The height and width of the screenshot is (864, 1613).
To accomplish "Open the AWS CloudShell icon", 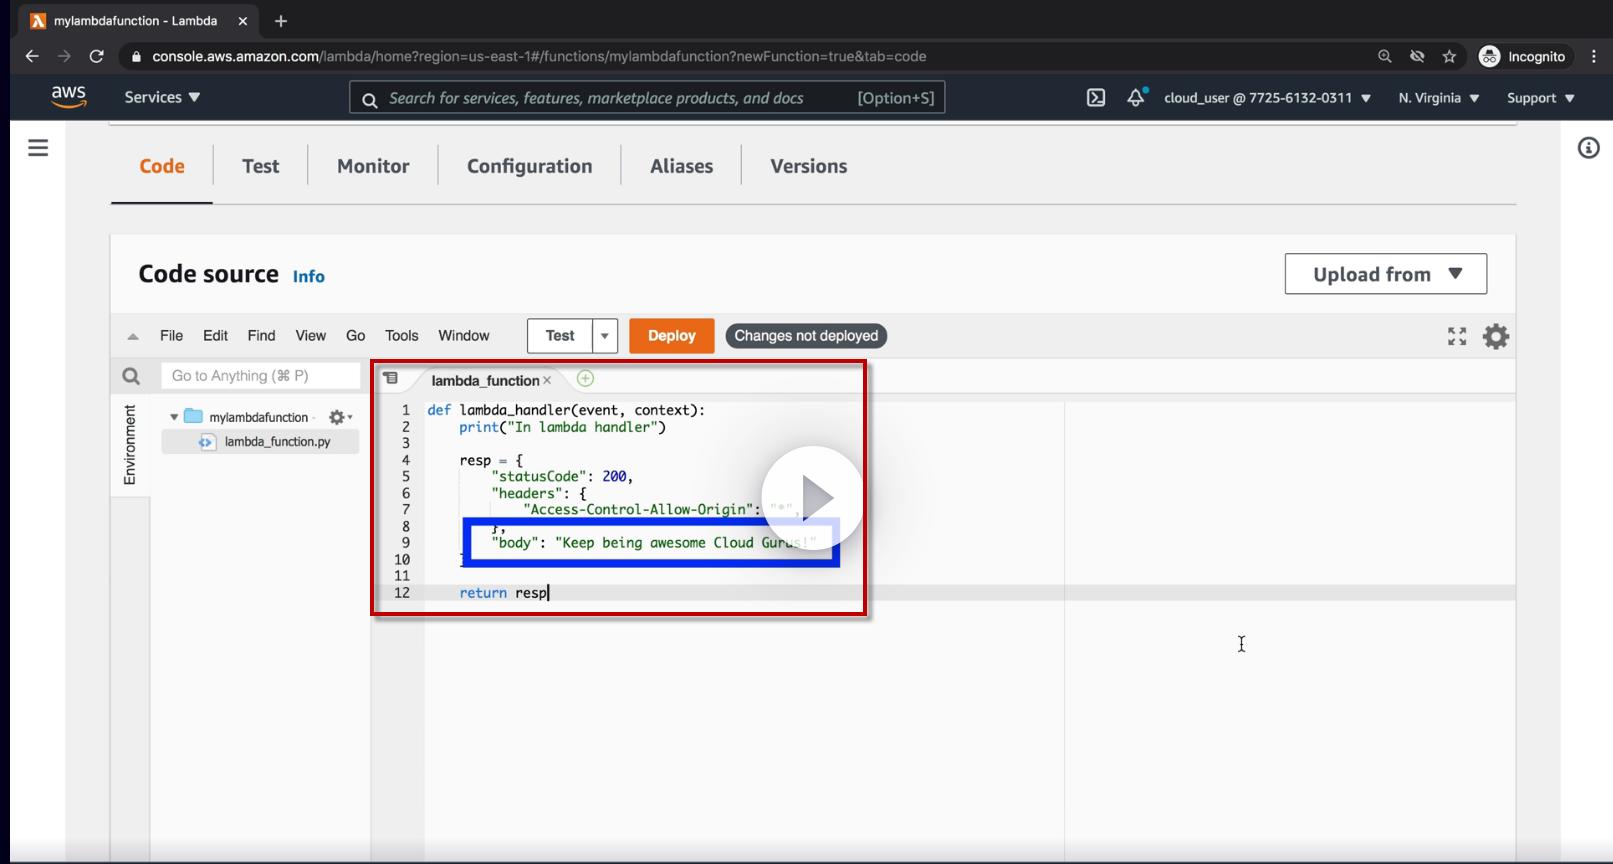I will (x=1096, y=98).
